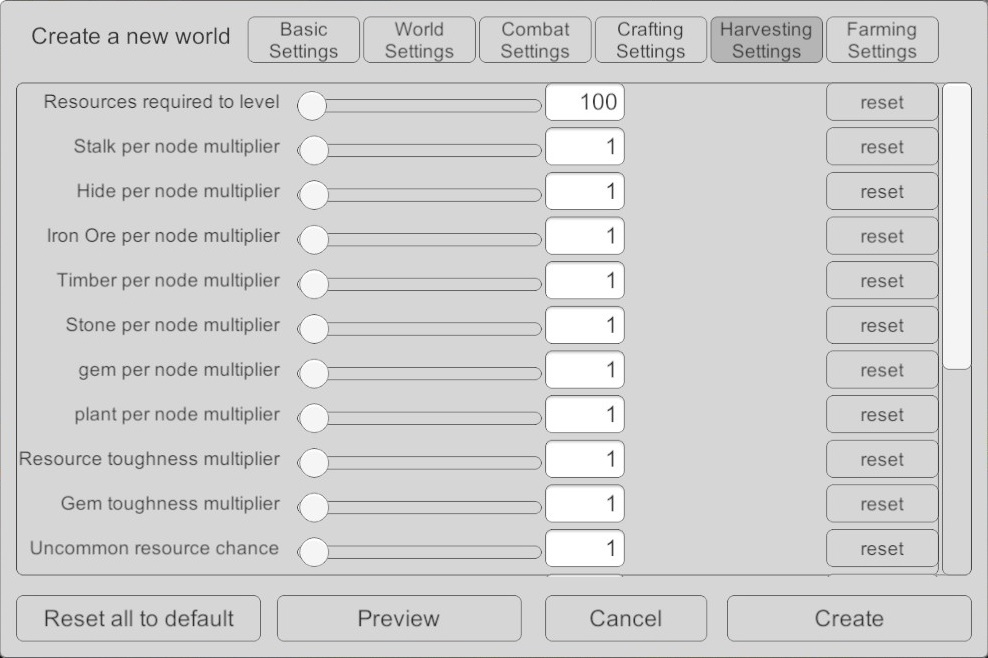Reset the Hide per node multiplier

(882, 192)
